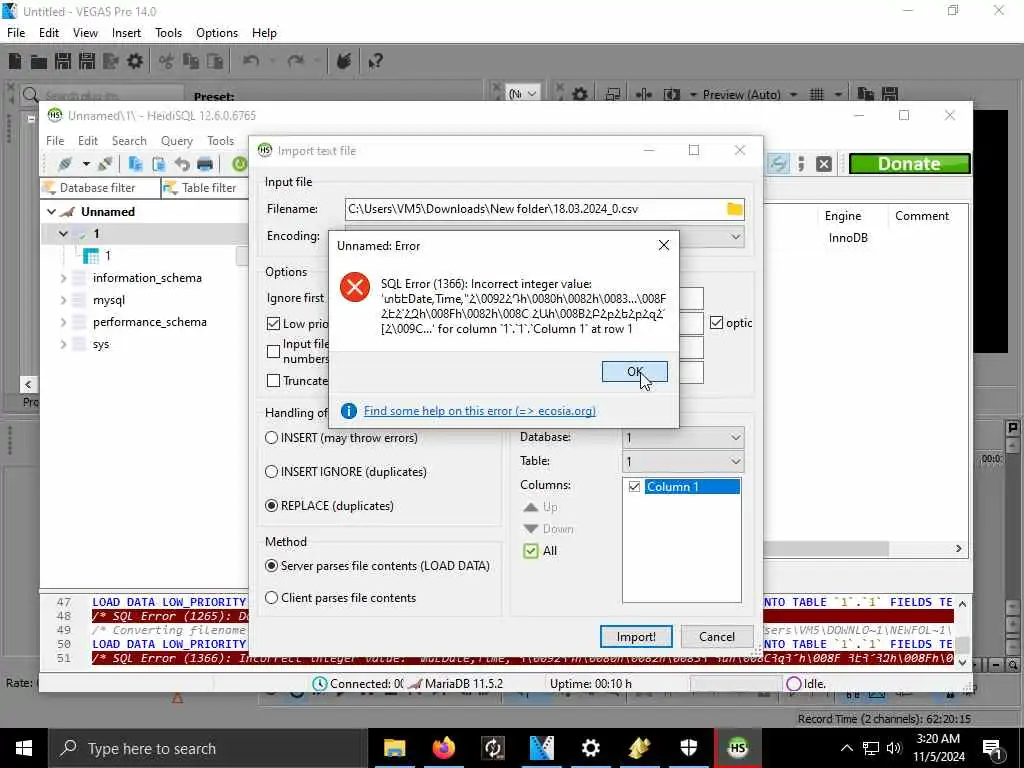This screenshot has height=768, width=1024.
Task: Open the VEGAS File menu
Action: pyautogui.click(x=16, y=33)
